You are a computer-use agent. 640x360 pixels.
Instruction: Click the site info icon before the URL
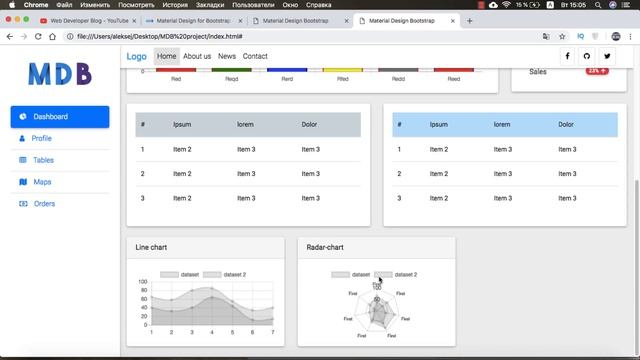pyautogui.click(x=70, y=36)
